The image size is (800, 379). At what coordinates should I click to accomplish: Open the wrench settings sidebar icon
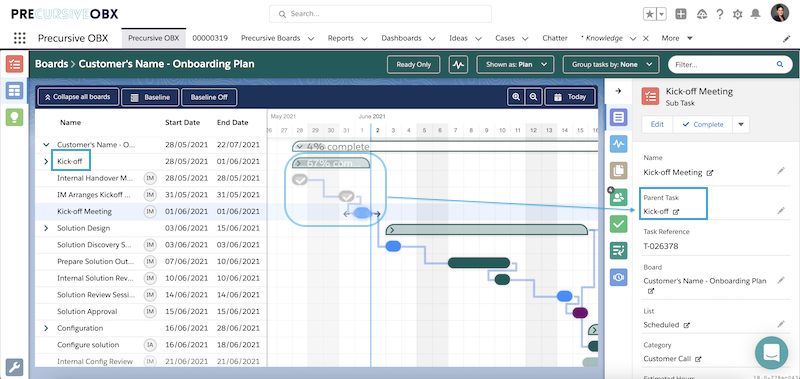[x=14, y=366]
